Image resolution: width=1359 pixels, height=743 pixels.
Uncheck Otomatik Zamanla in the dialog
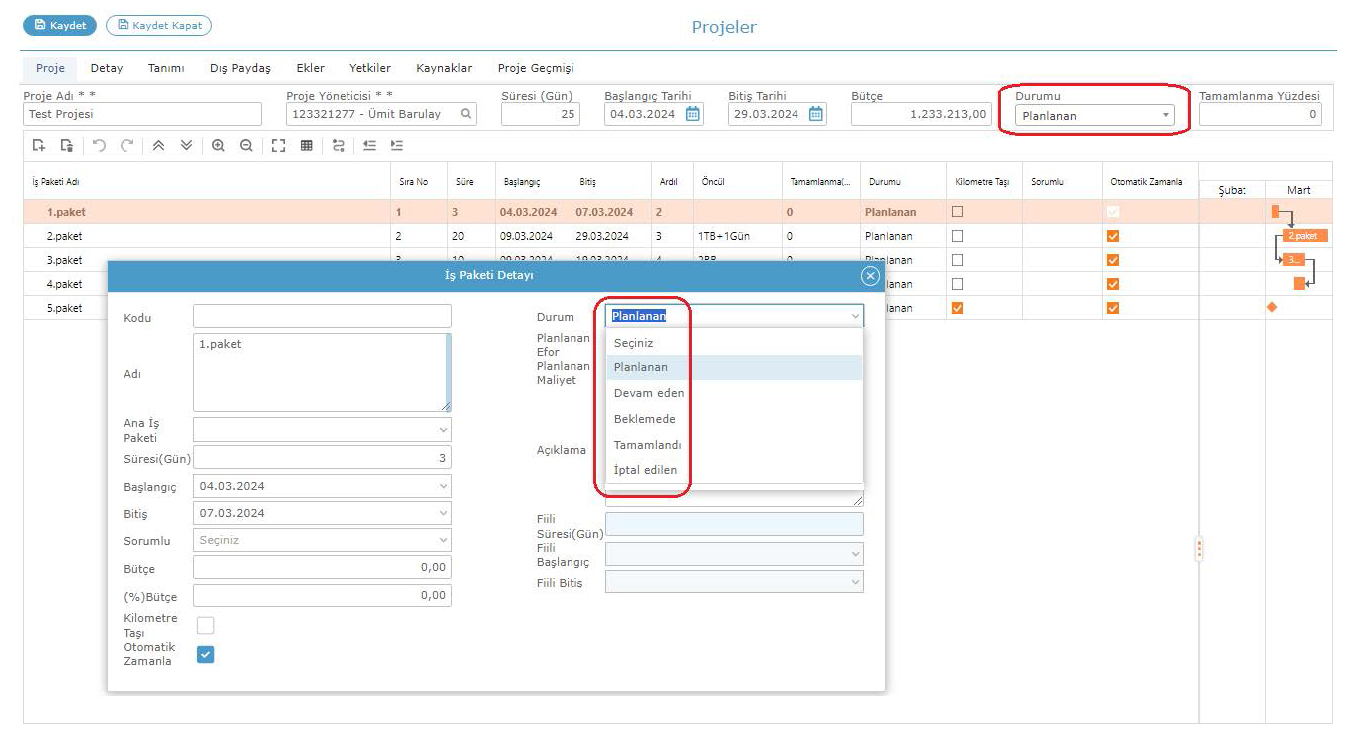click(x=205, y=655)
